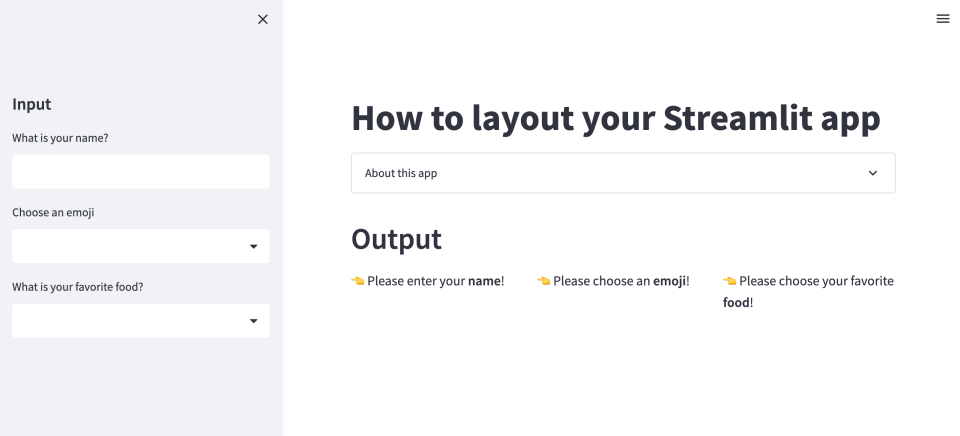The width and height of the screenshot is (960, 436).
Task: Click the Choose an emoji label
Action: pyautogui.click(x=53, y=212)
